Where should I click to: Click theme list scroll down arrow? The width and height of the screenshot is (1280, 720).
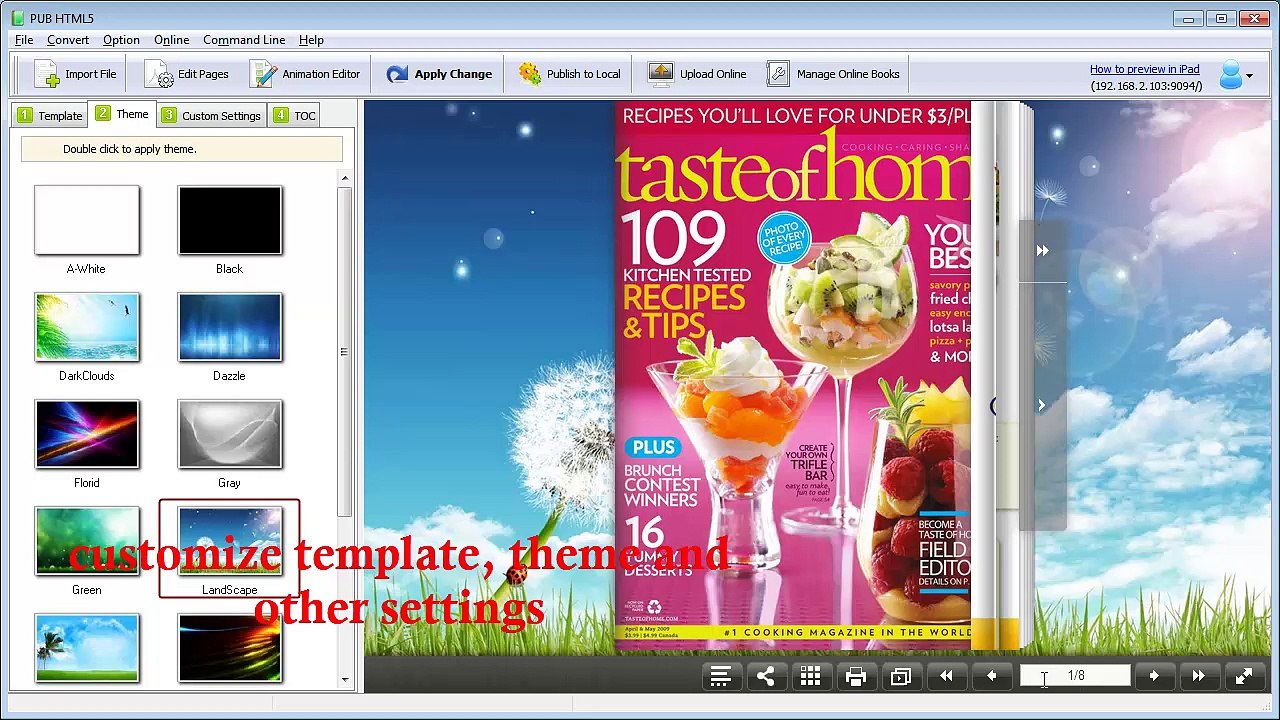click(345, 680)
